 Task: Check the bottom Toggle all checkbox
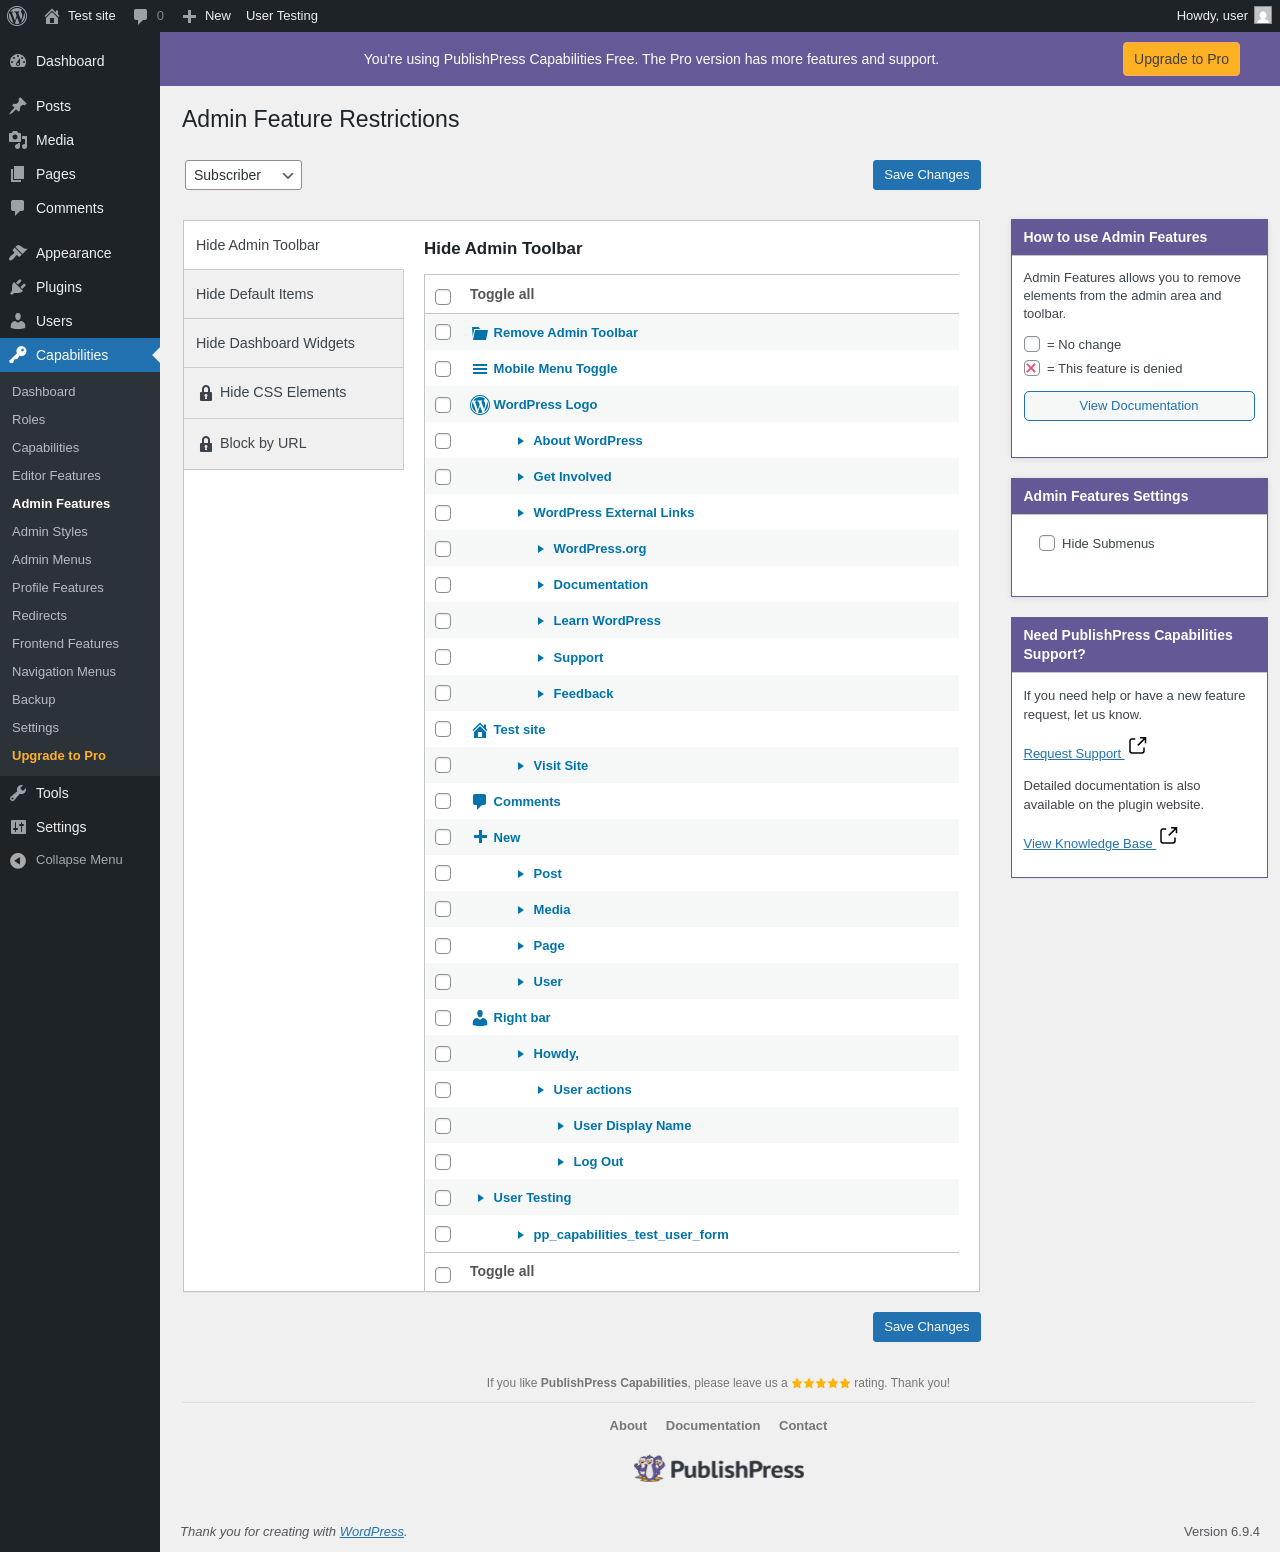[443, 1275]
